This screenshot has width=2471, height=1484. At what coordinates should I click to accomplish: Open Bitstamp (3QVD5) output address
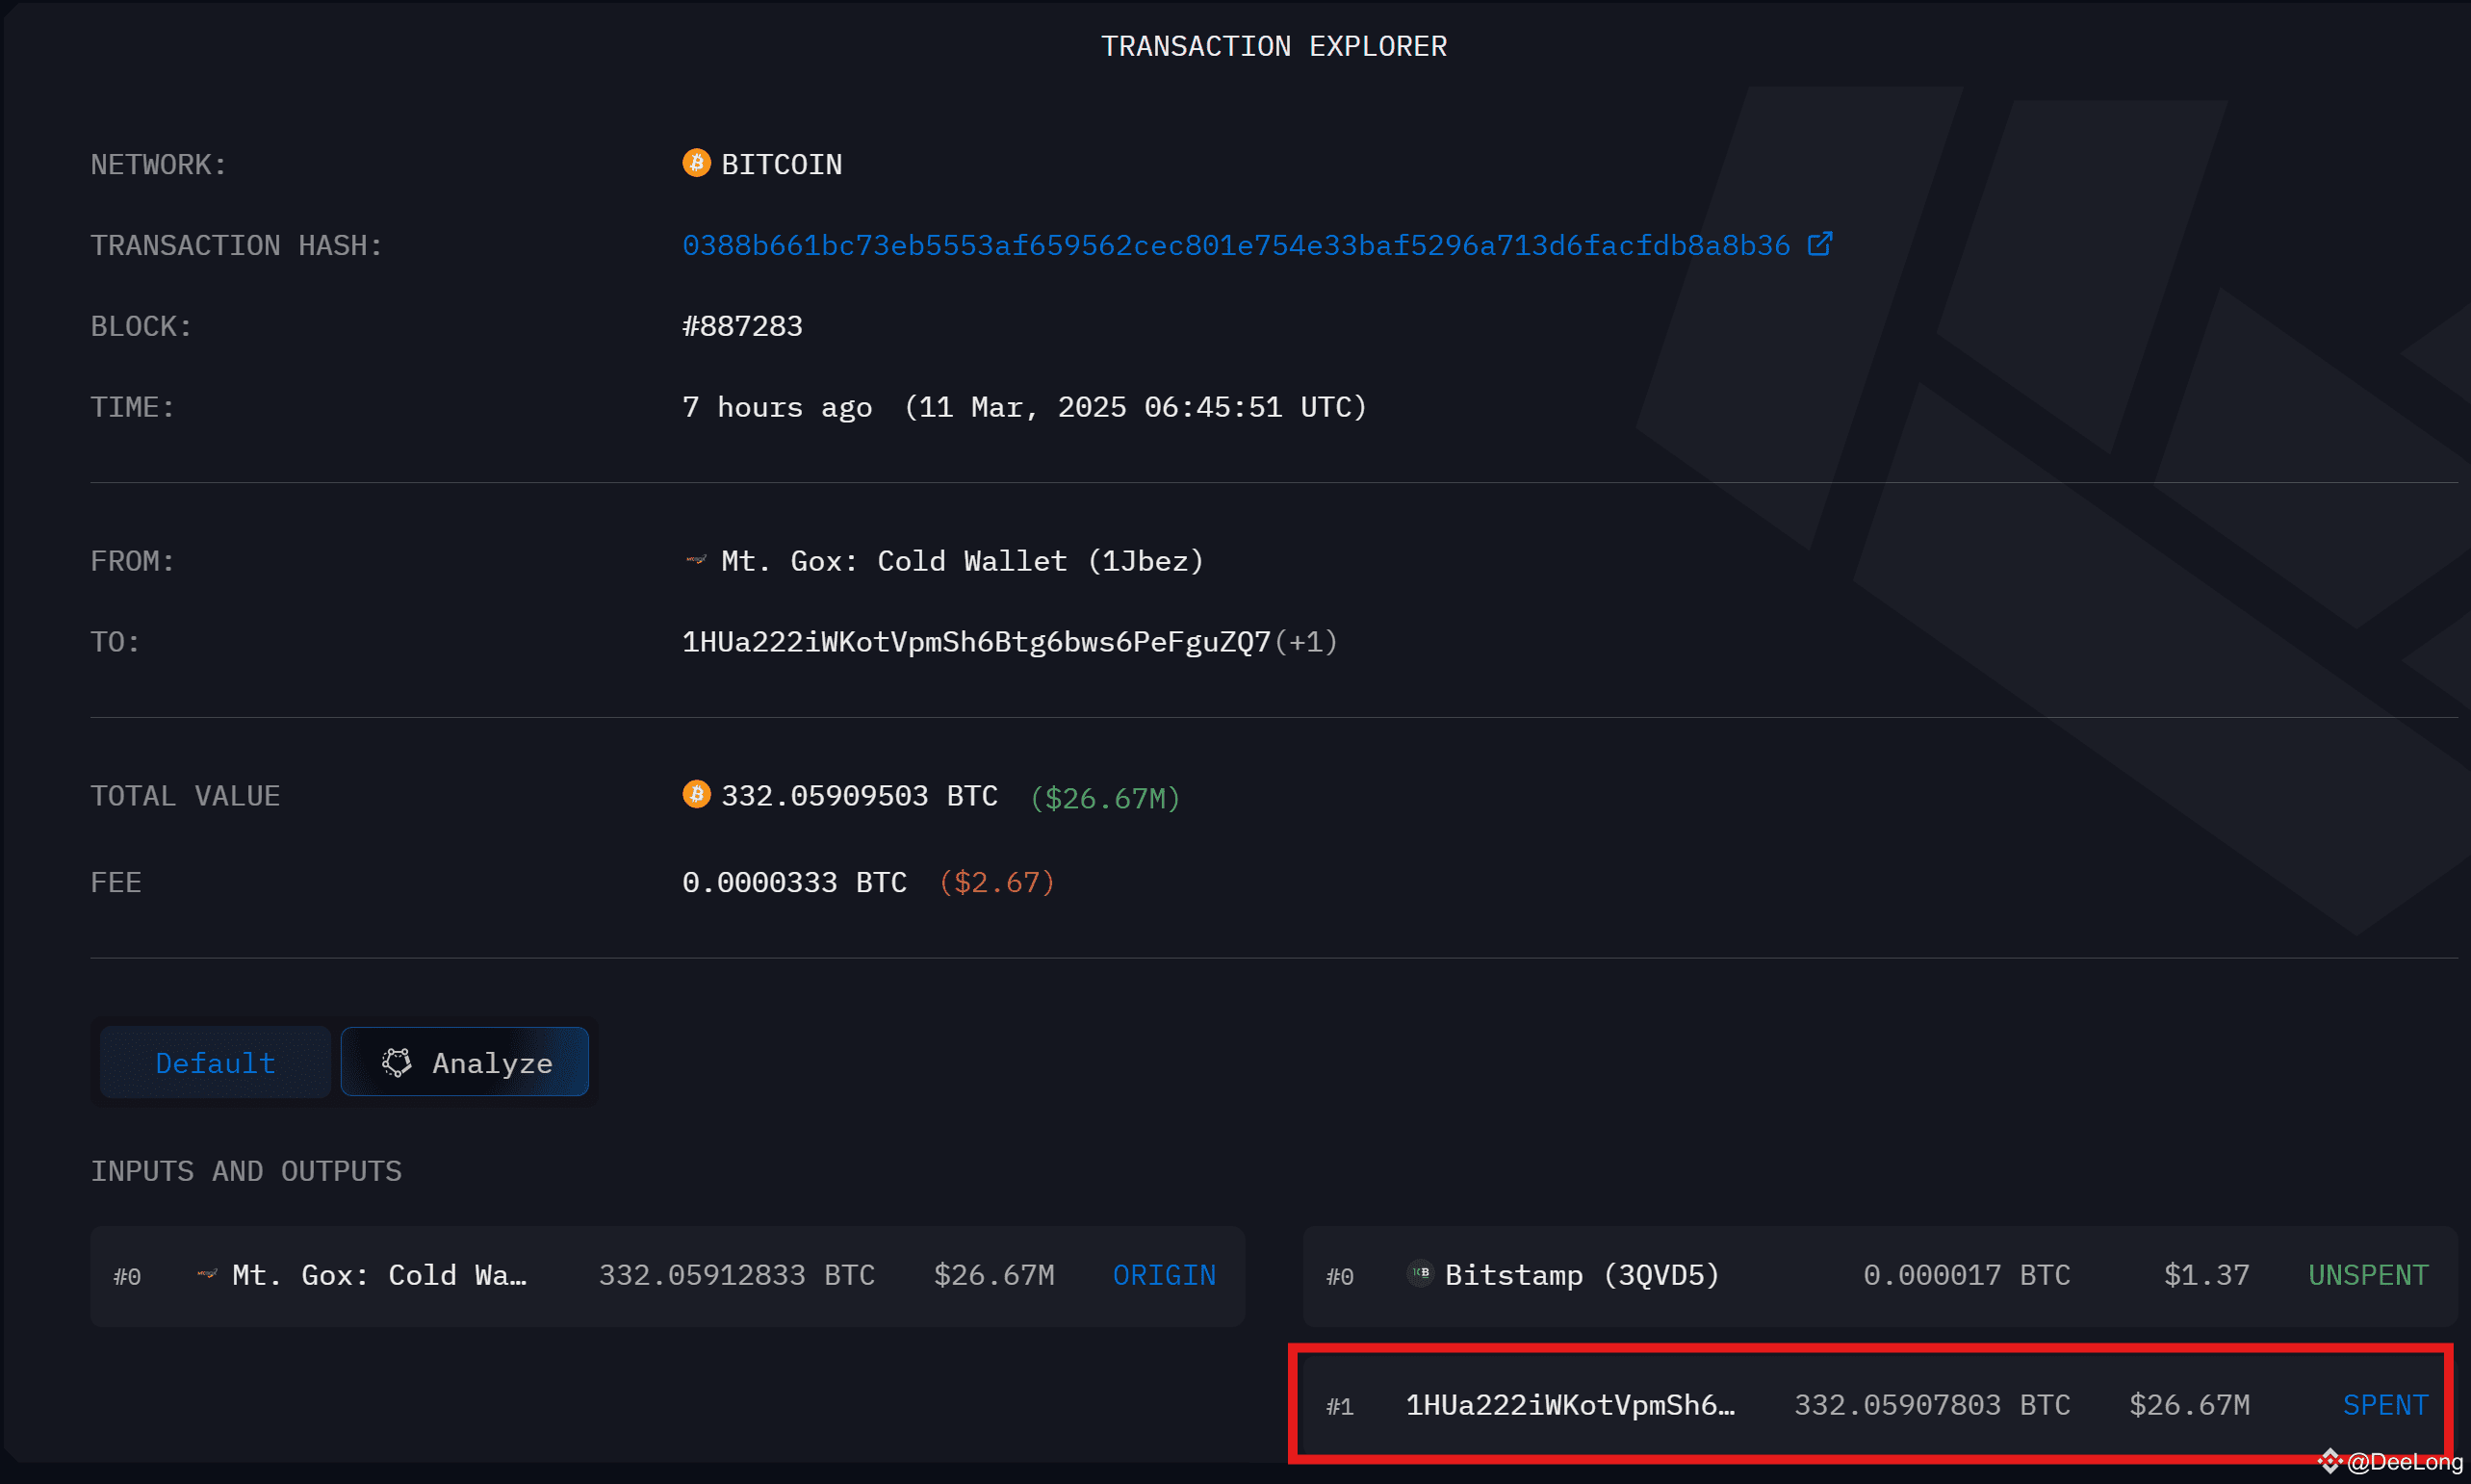[1582, 1275]
